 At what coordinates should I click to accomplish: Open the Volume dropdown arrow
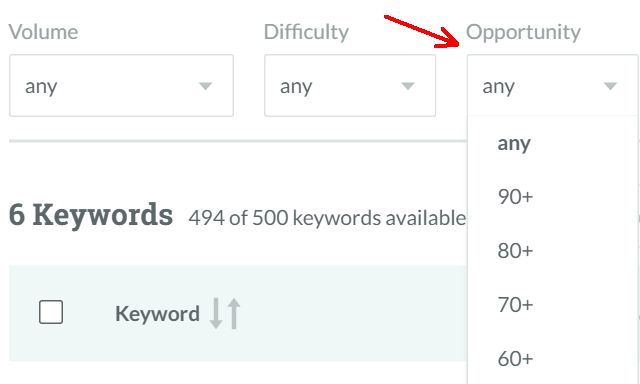point(205,86)
